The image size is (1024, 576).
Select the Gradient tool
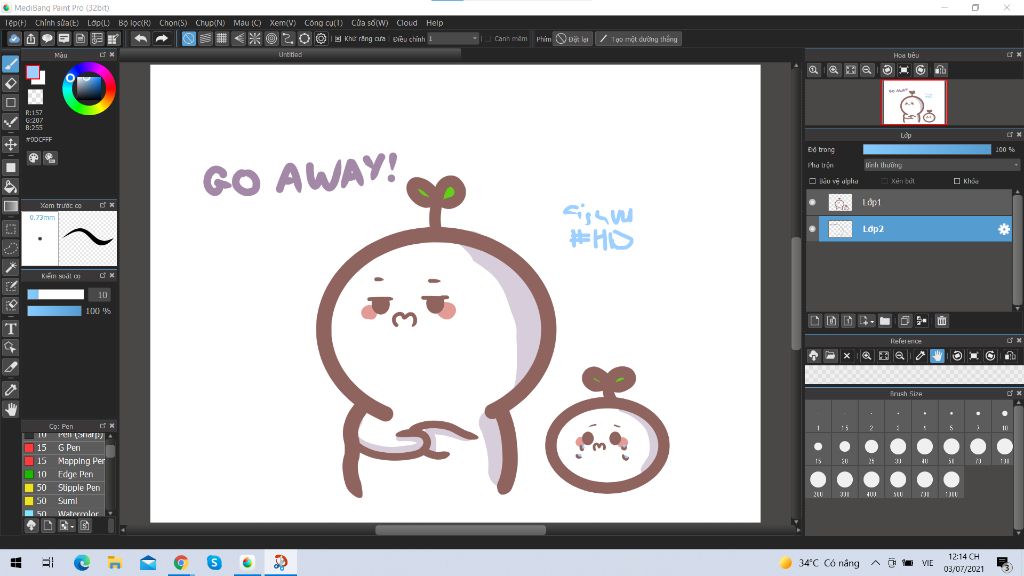coord(10,206)
